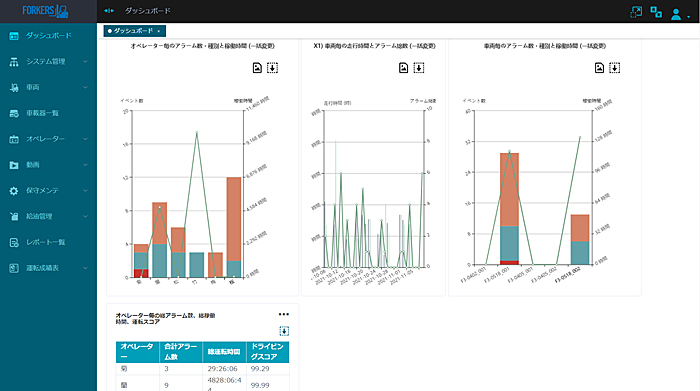The height and width of the screenshot is (391, 700).
Task: Click the vehicle alarm count chart title
Action: point(545,46)
